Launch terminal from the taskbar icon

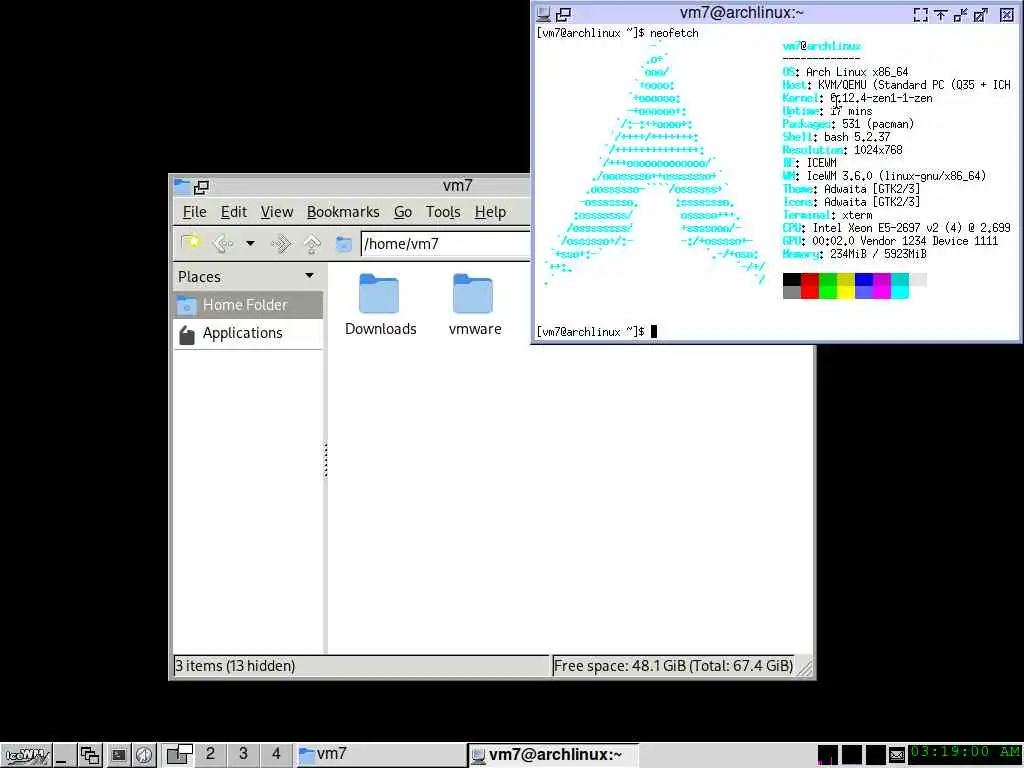pos(118,756)
